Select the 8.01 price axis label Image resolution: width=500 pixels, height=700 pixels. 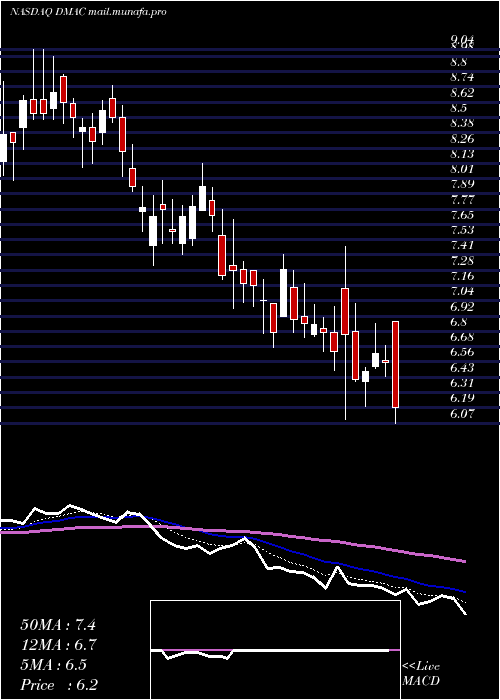click(x=462, y=169)
